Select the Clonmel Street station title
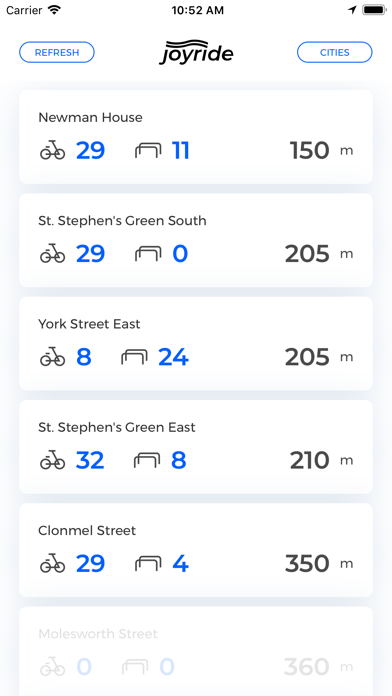This screenshot has width=392, height=696. [87, 530]
